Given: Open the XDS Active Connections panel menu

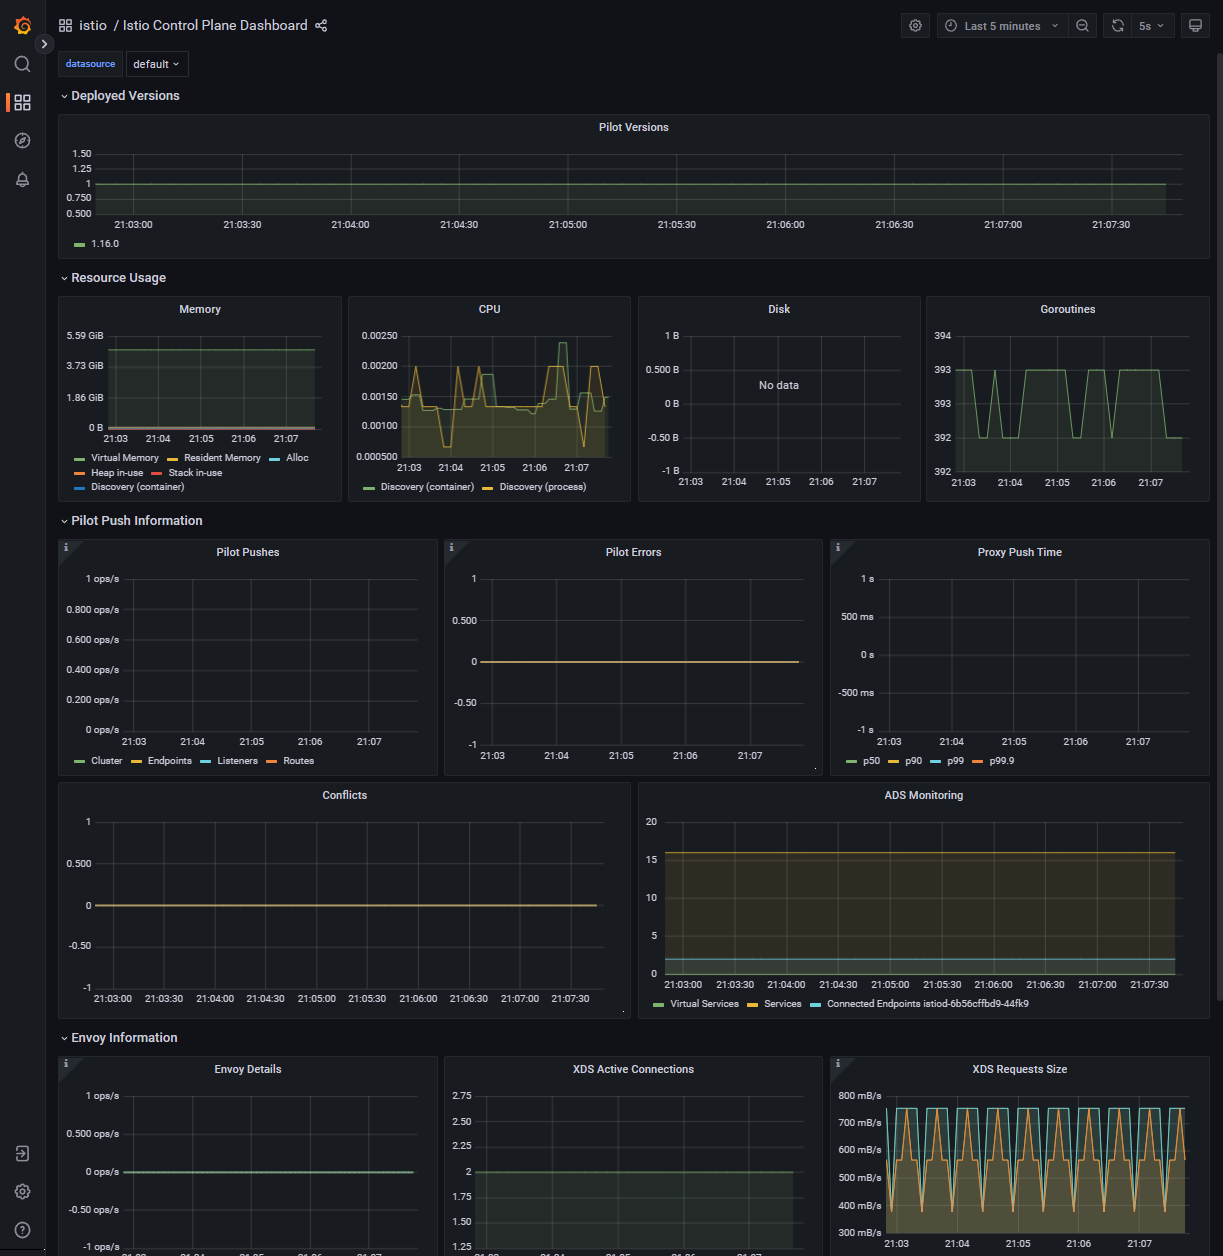Looking at the screenshot, I should click(x=633, y=1069).
